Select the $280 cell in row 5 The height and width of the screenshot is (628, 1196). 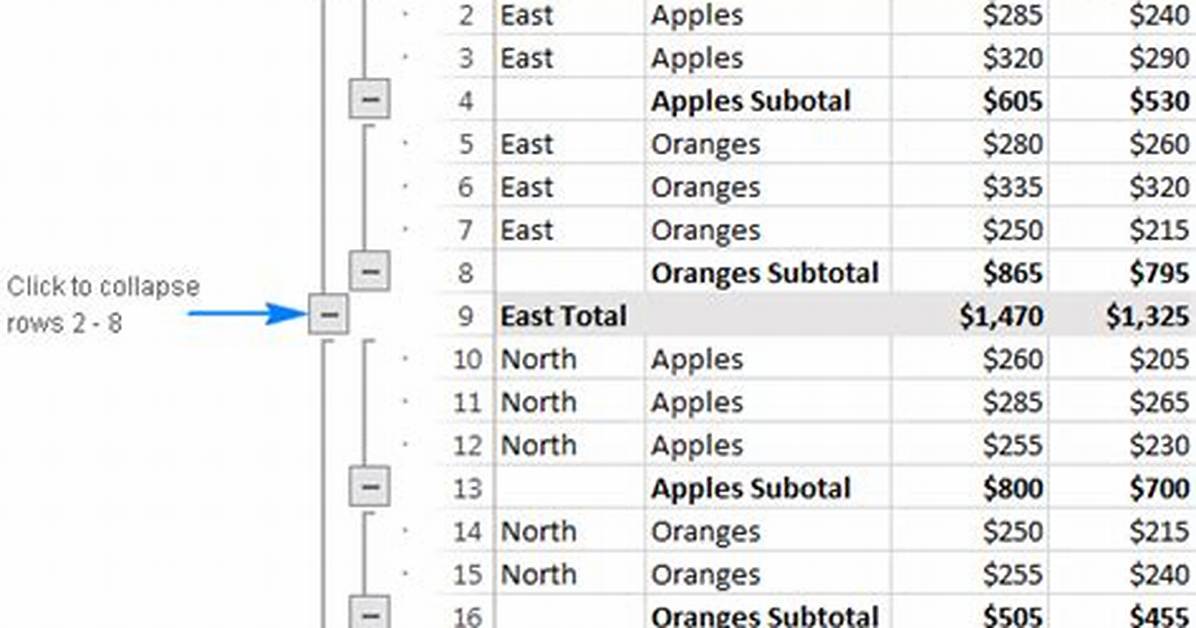(969, 144)
